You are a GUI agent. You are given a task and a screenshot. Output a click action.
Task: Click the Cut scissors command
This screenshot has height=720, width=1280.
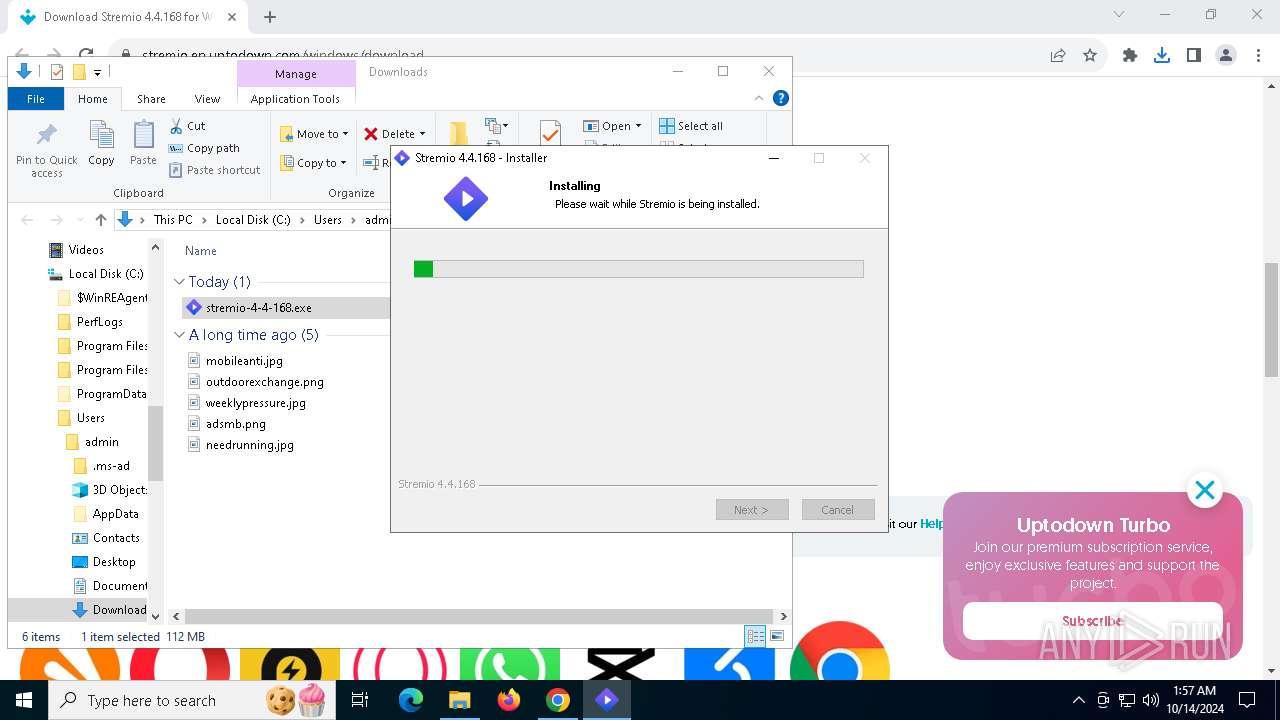pos(187,126)
